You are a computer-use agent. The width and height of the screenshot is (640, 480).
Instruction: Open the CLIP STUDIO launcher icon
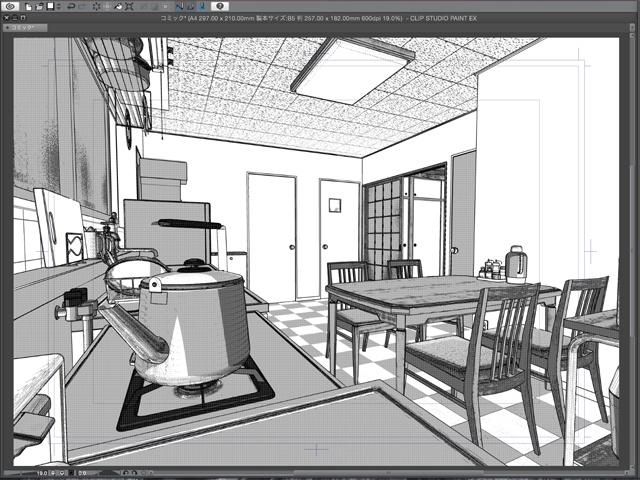pos(11,6)
